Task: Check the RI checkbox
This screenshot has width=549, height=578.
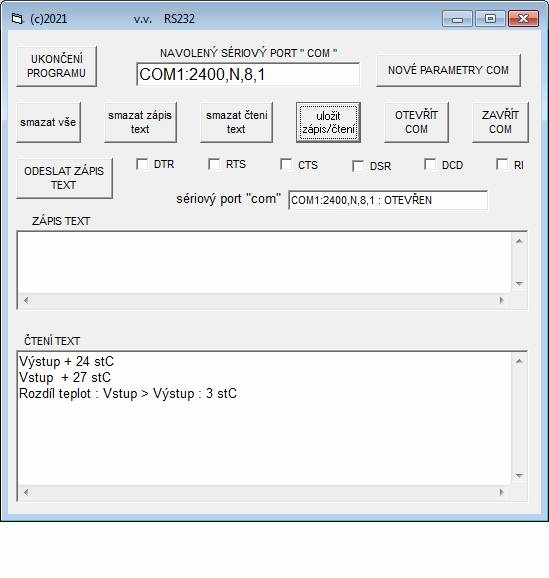Action: [x=502, y=164]
